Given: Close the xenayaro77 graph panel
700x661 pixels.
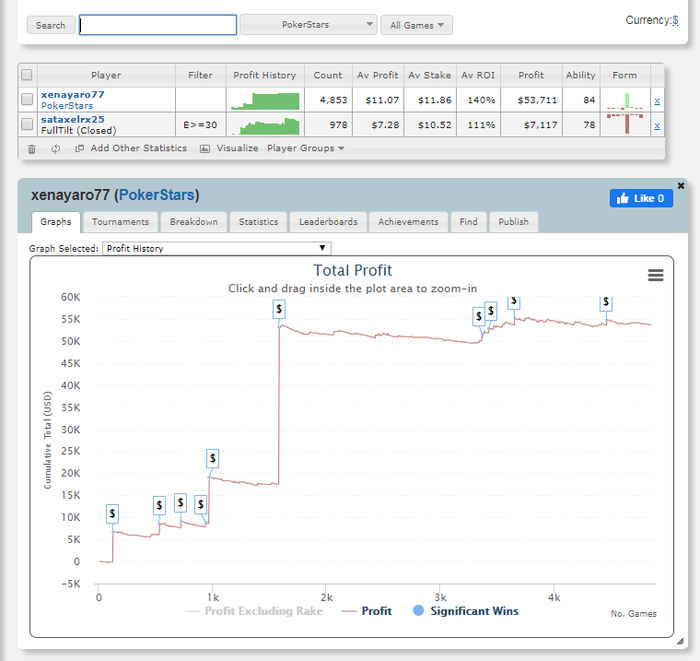Looking at the screenshot, I should coord(681,186).
